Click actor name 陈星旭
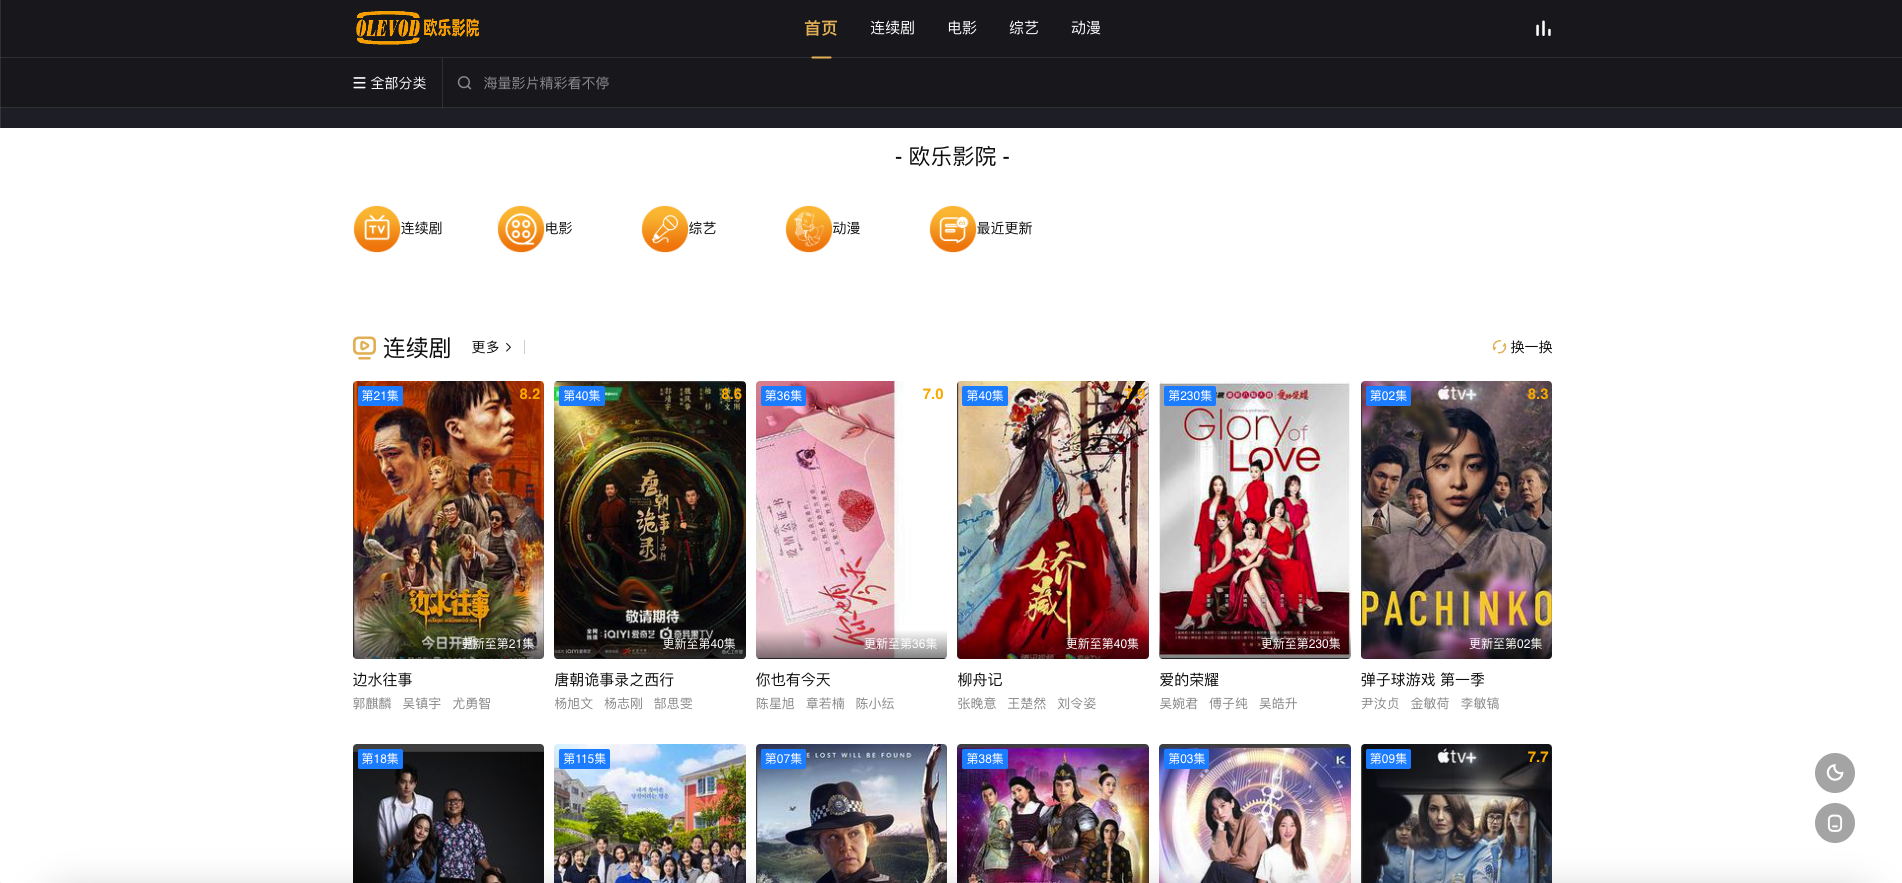The image size is (1902, 883). (x=775, y=704)
